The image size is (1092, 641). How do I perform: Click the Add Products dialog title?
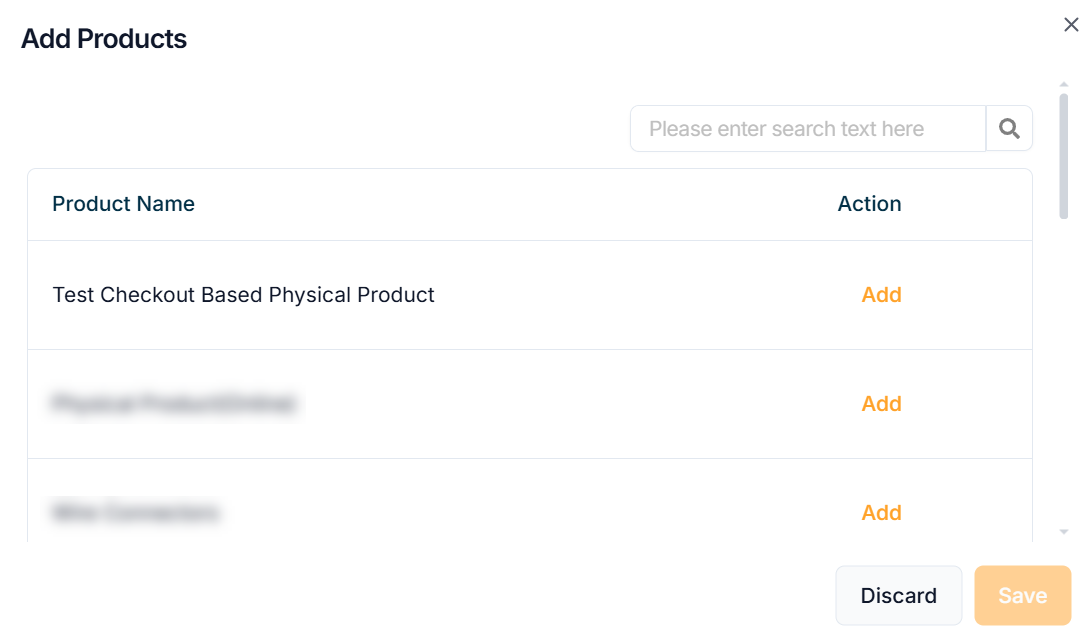tap(104, 39)
